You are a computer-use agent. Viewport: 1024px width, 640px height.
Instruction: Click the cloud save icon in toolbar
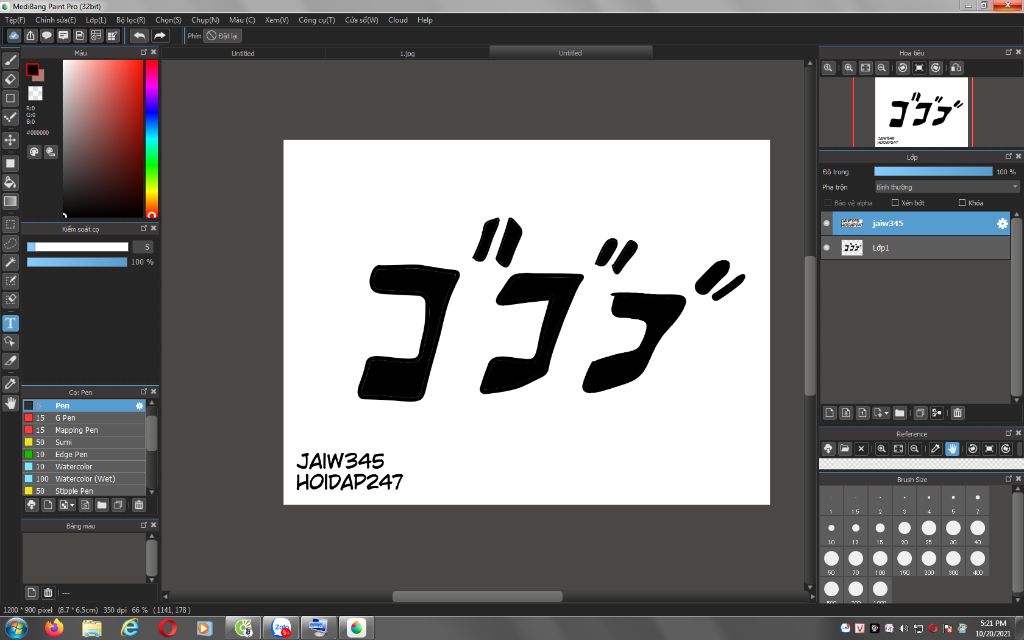pyautogui.click(x=14, y=36)
